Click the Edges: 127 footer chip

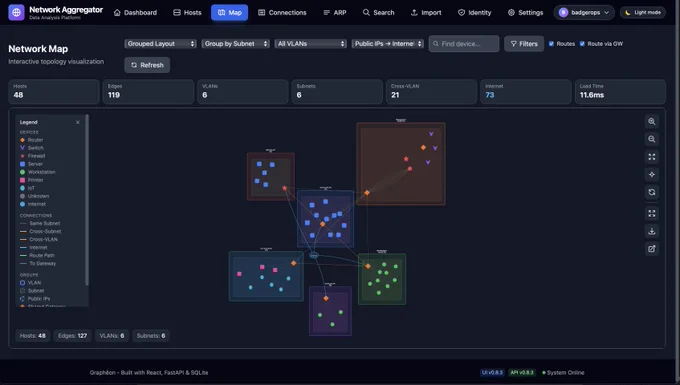(x=72, y=336)
